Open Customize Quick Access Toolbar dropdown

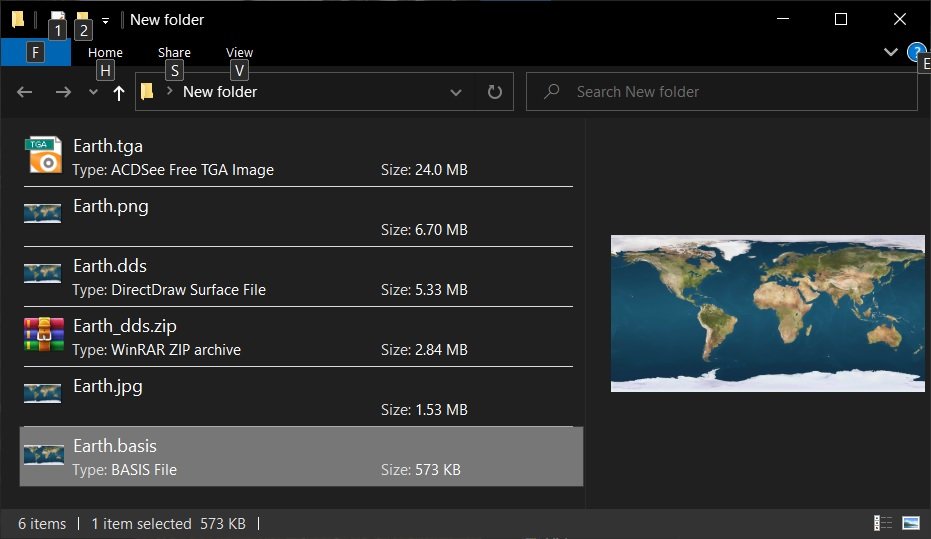105,20
